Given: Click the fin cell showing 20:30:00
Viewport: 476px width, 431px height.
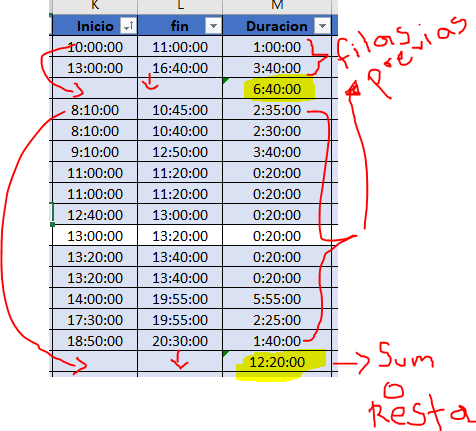Looking at the screenshot, I should coord(180,341).
